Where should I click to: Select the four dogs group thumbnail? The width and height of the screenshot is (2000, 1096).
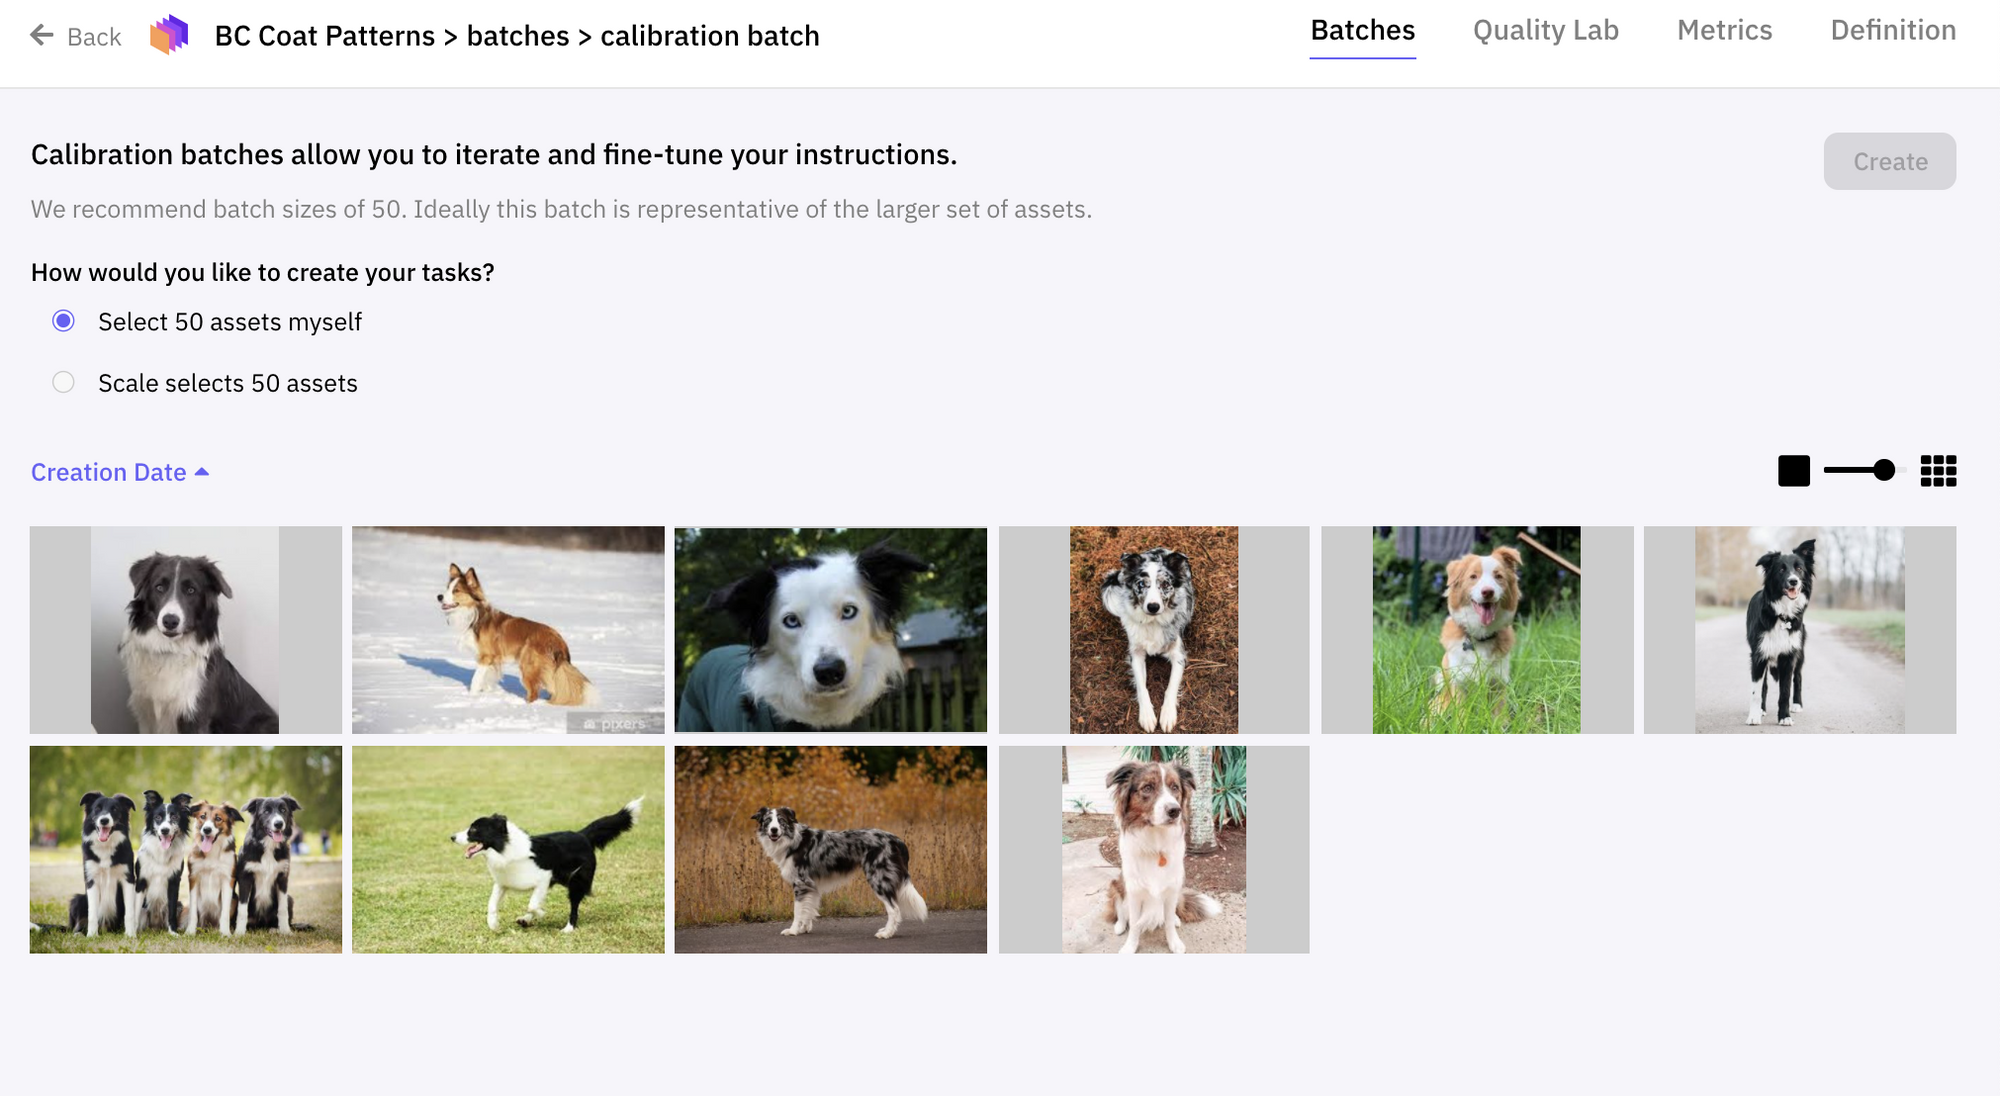click(x=186, y=849)
